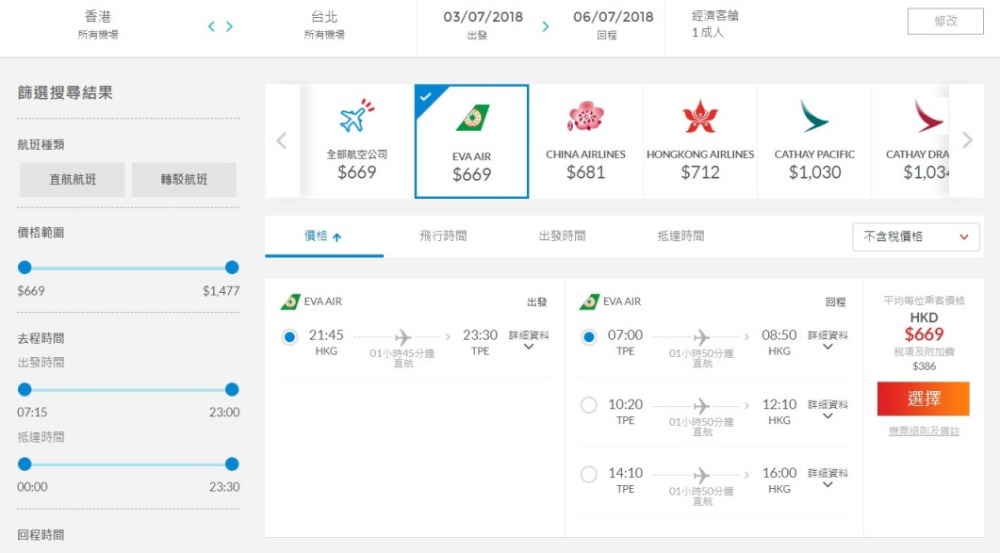
Task: Click the 經濟客艙 1成人 cabin and passengers text
Action: pyautogui.click(x=715, y=24)
